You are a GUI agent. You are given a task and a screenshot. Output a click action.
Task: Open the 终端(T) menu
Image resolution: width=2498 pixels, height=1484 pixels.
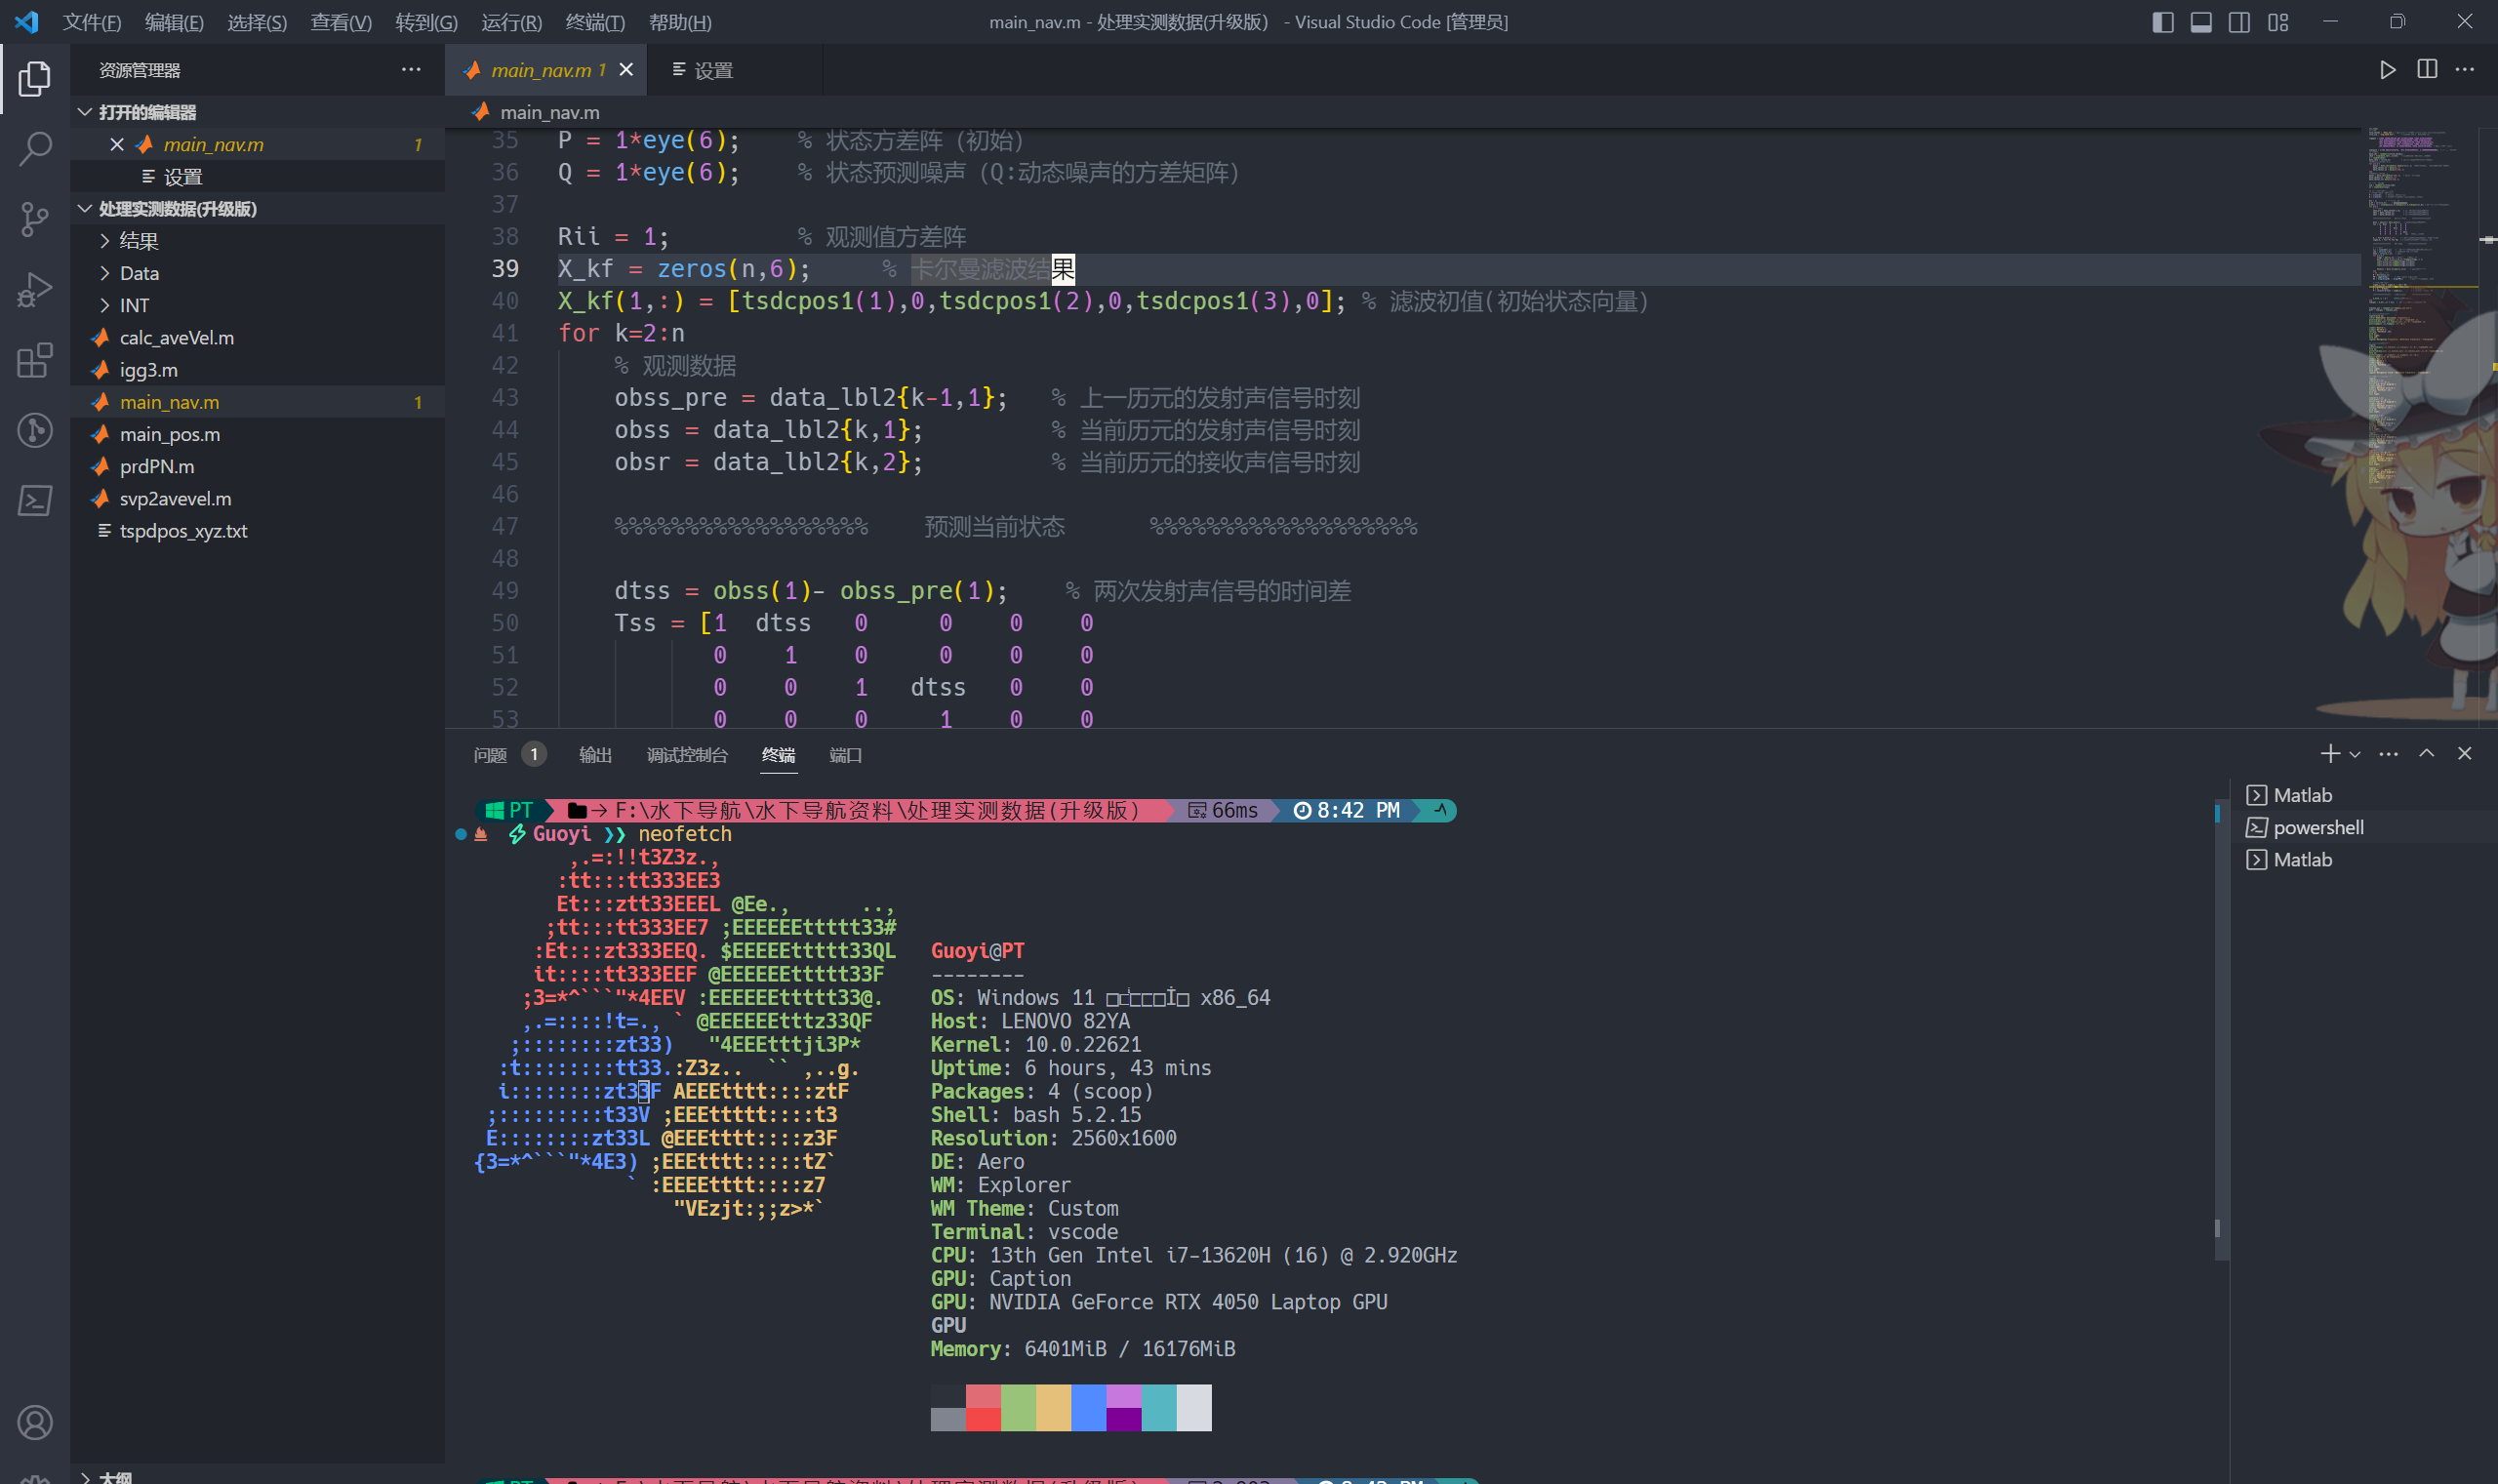coord(595,22)
